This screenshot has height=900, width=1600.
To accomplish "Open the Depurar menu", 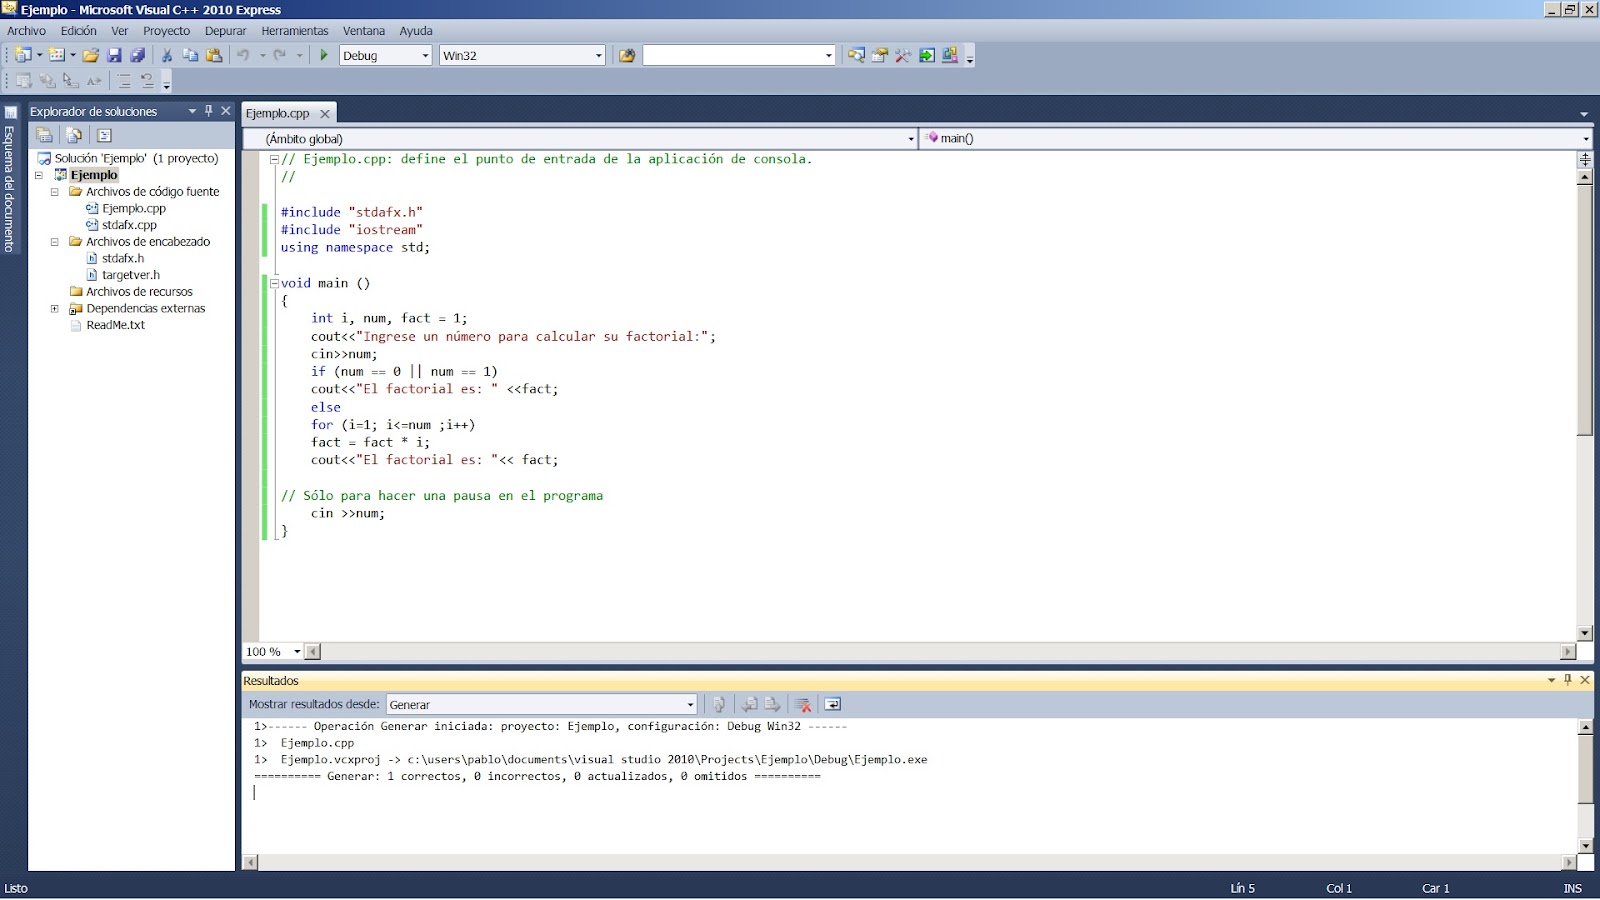I will [224, 31].
